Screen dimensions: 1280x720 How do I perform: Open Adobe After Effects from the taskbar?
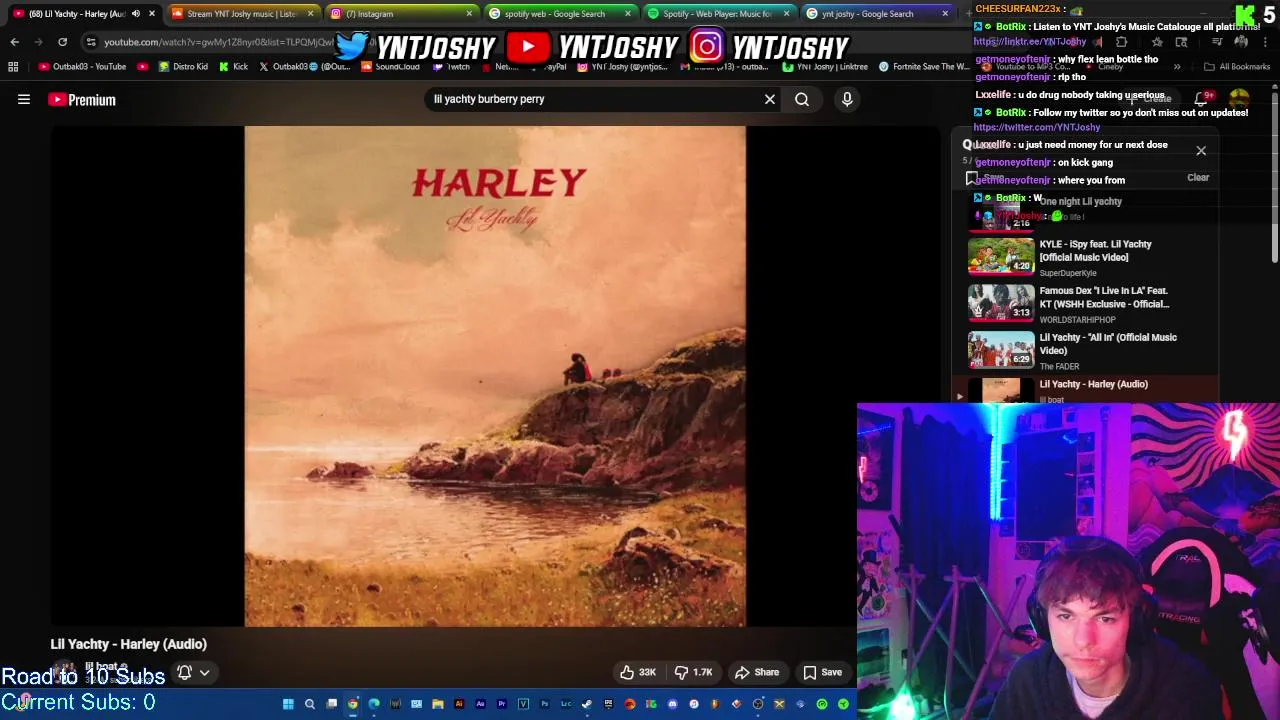click(481, 704)
